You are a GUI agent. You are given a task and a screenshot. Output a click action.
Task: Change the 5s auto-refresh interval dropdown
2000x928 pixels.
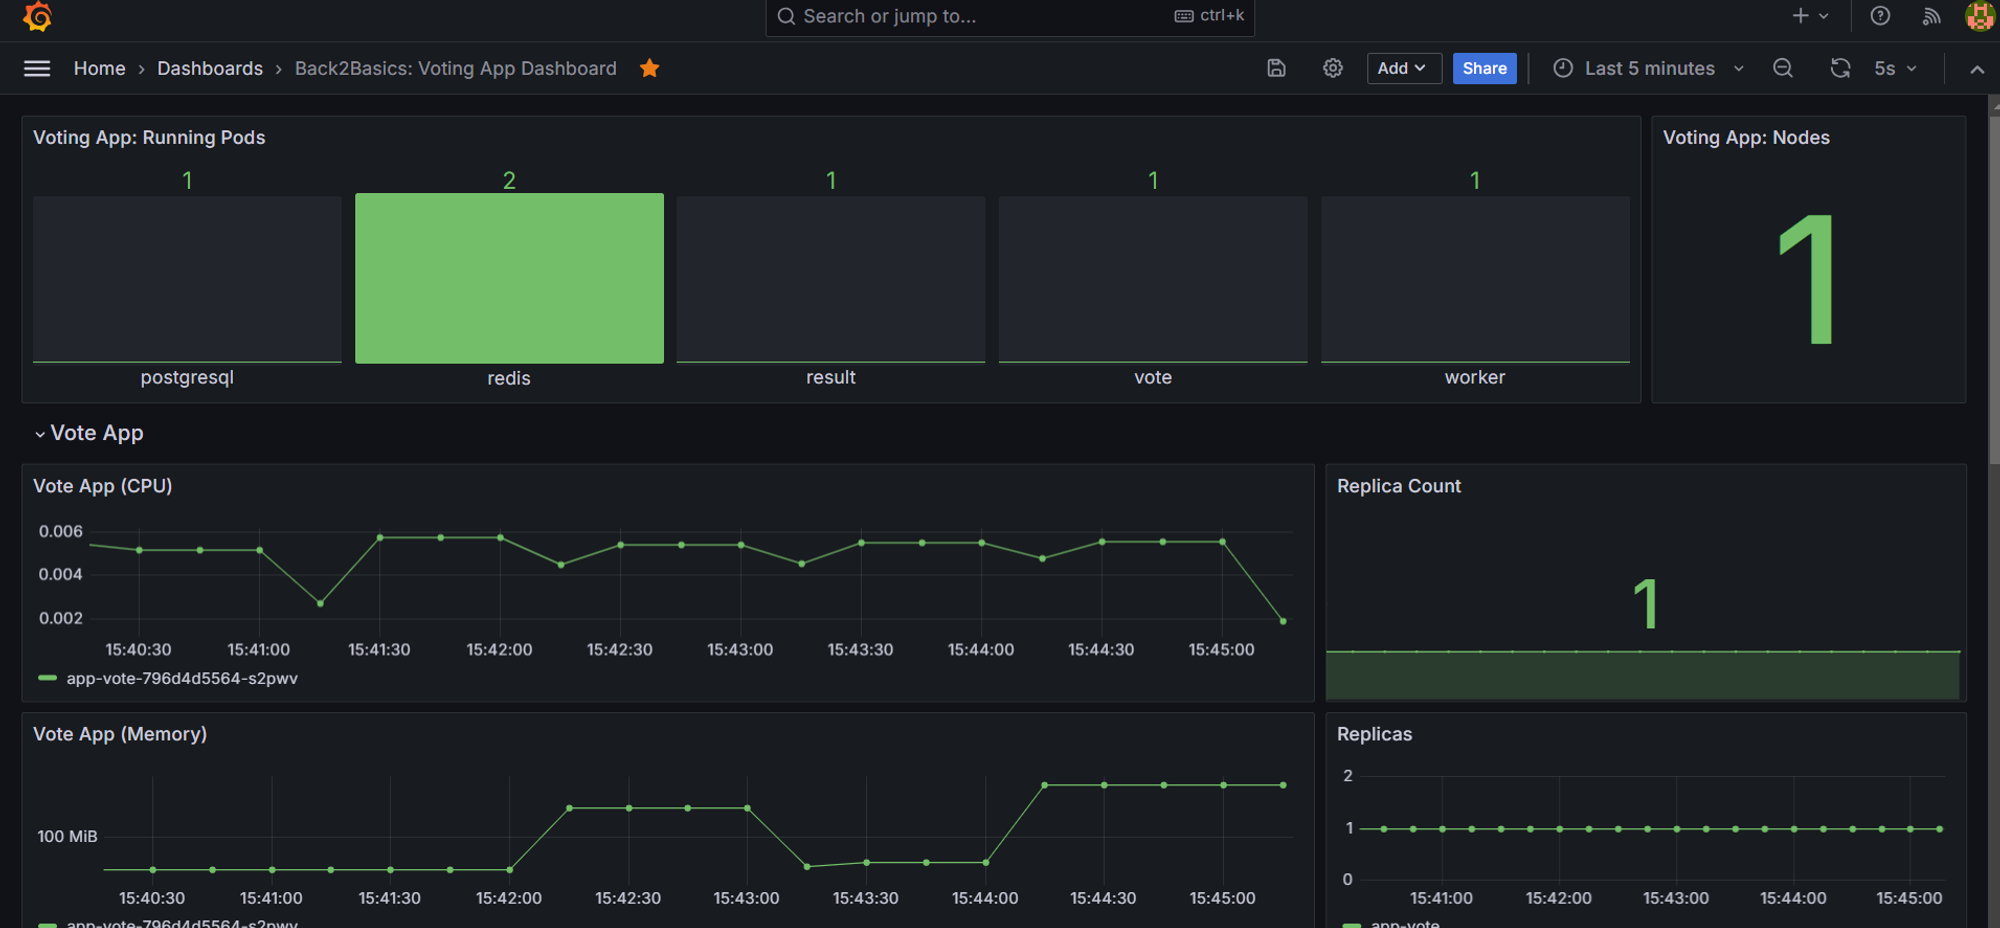click(1895, 68)
